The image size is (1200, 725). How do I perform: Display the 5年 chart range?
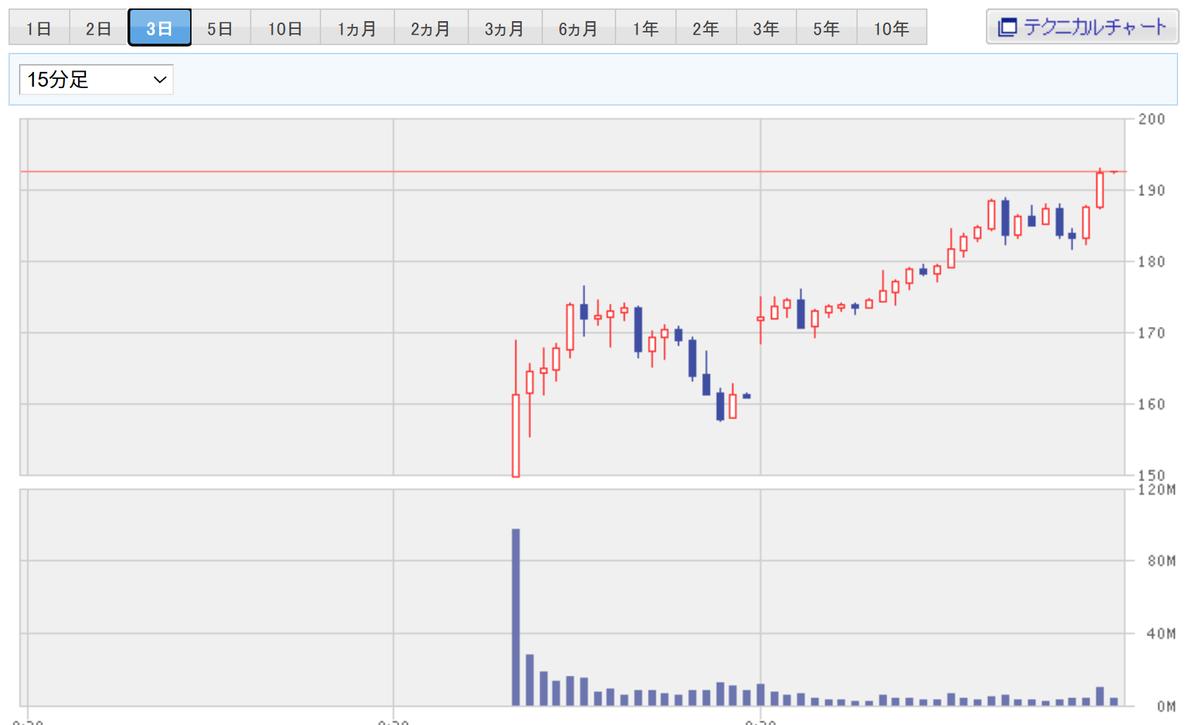(x=826, y=28)
